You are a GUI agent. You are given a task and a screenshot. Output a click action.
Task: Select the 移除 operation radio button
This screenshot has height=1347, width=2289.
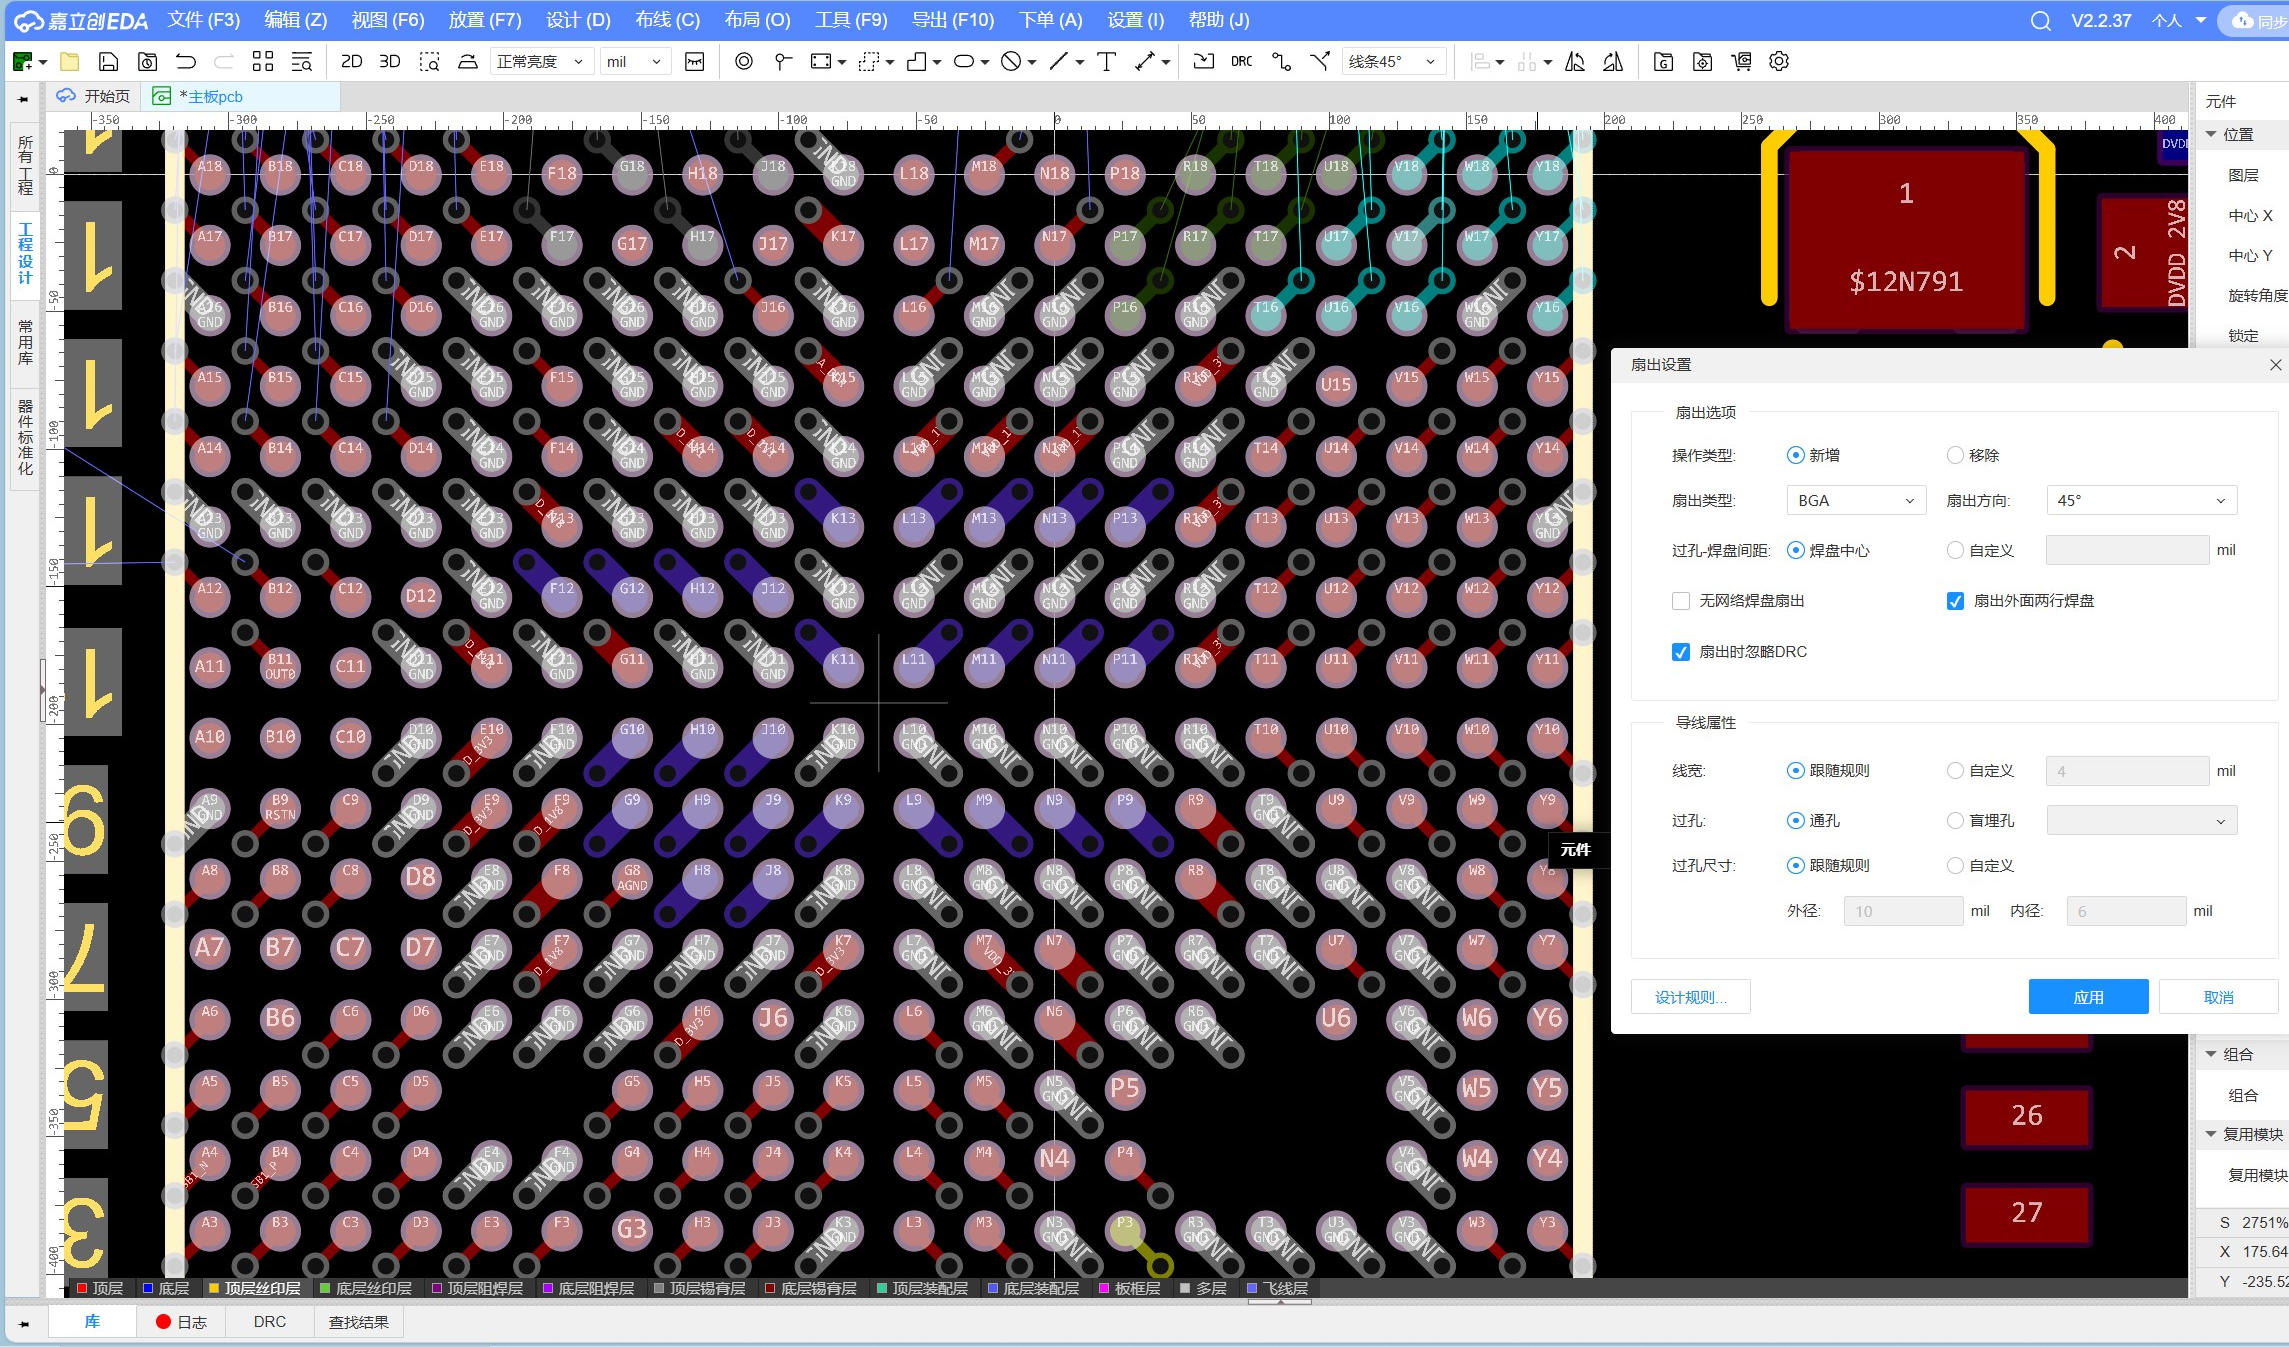click(x=1955, y=456)
